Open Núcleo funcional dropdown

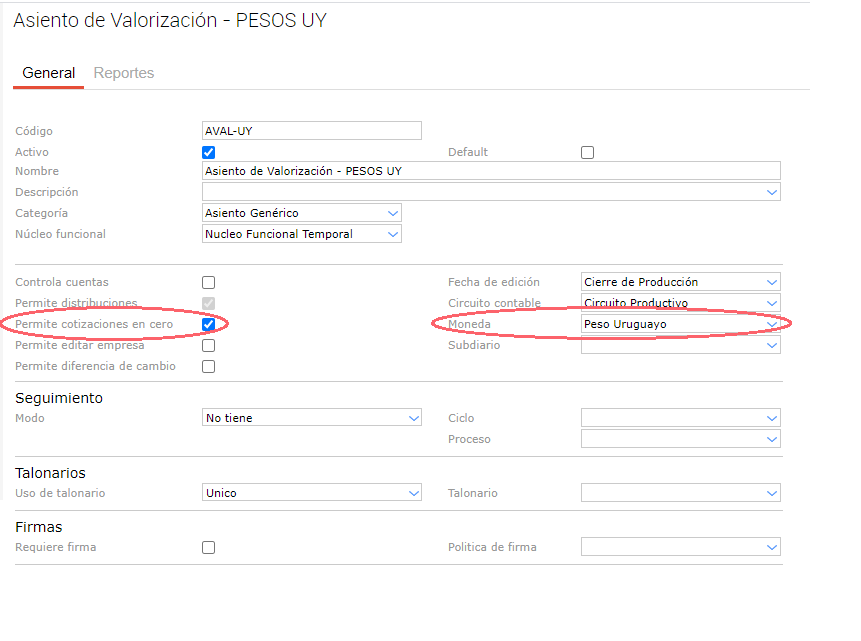tap(301, 234)
